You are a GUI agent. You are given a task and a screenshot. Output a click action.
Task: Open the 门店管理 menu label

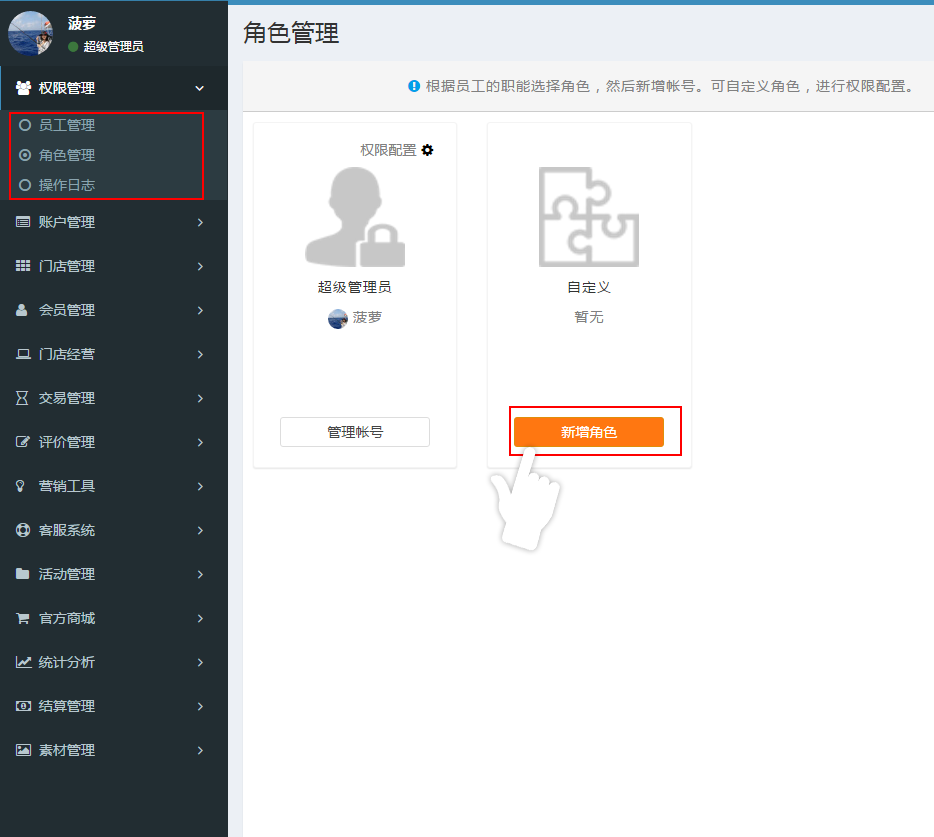click(x=67, y=266)
